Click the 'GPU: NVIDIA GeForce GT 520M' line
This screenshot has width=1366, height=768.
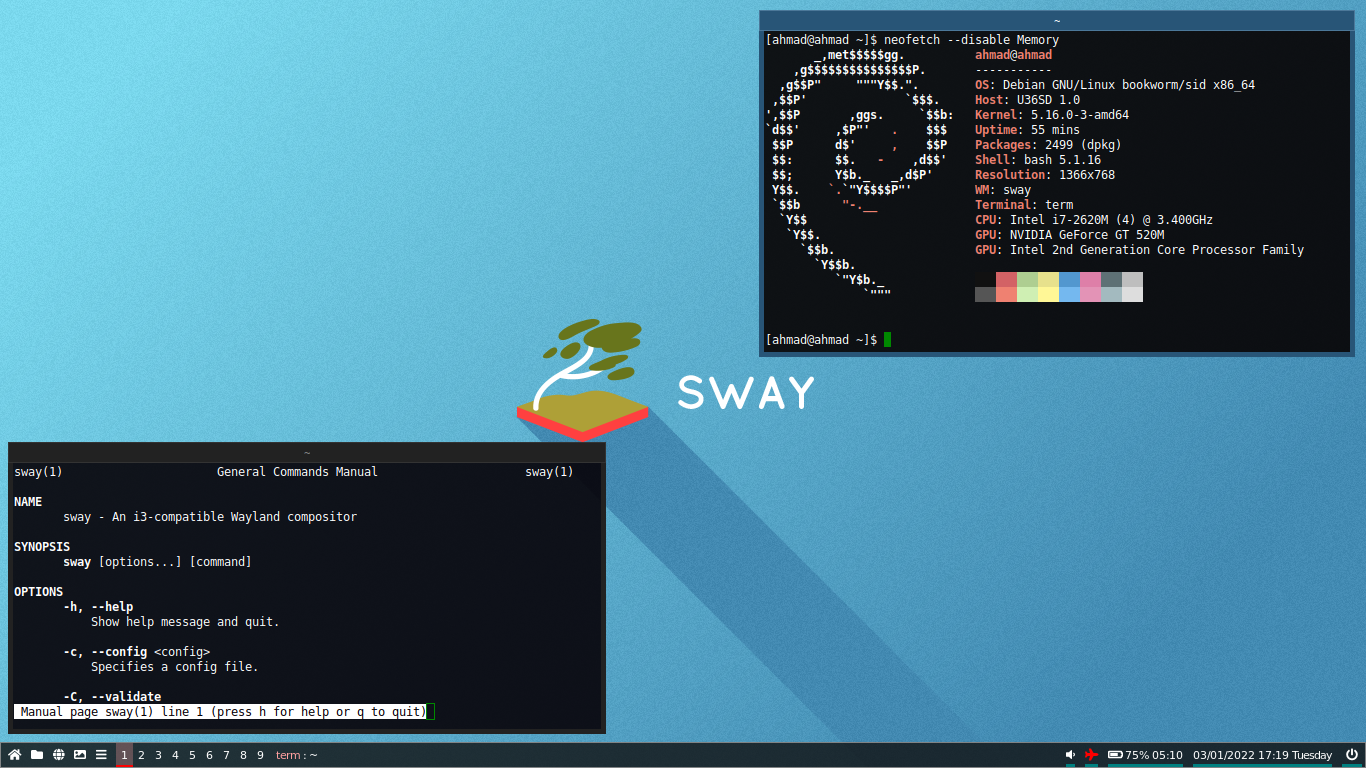point(1070,235)
